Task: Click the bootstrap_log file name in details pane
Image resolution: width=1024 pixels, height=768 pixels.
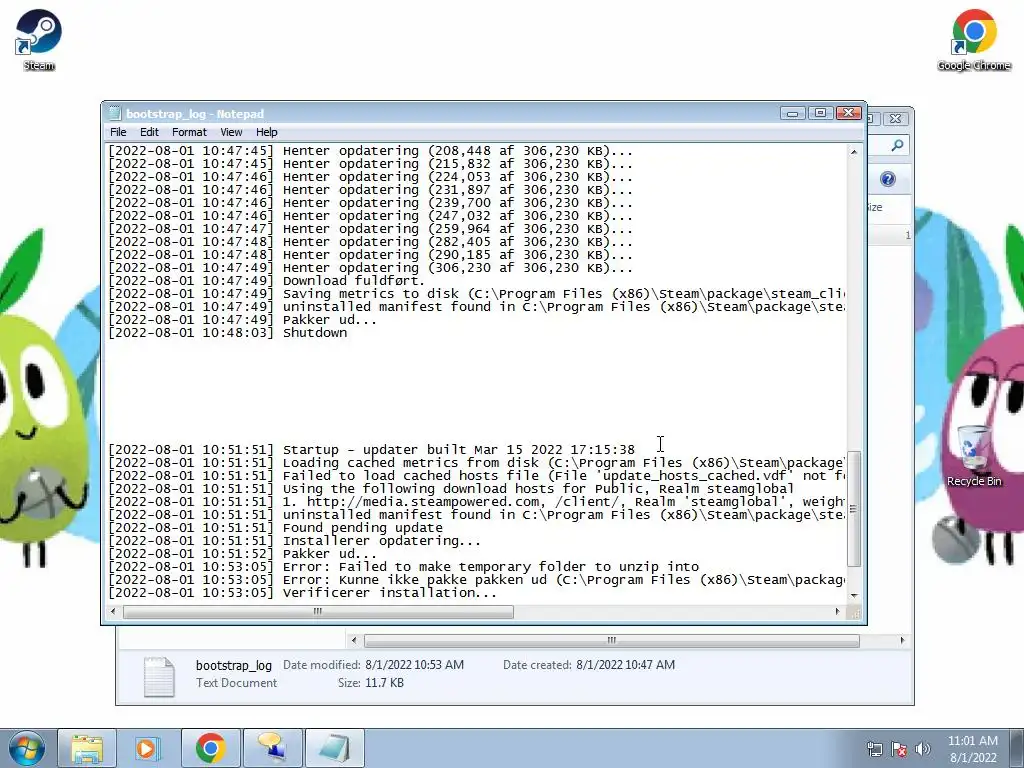Action: point(234,665)
